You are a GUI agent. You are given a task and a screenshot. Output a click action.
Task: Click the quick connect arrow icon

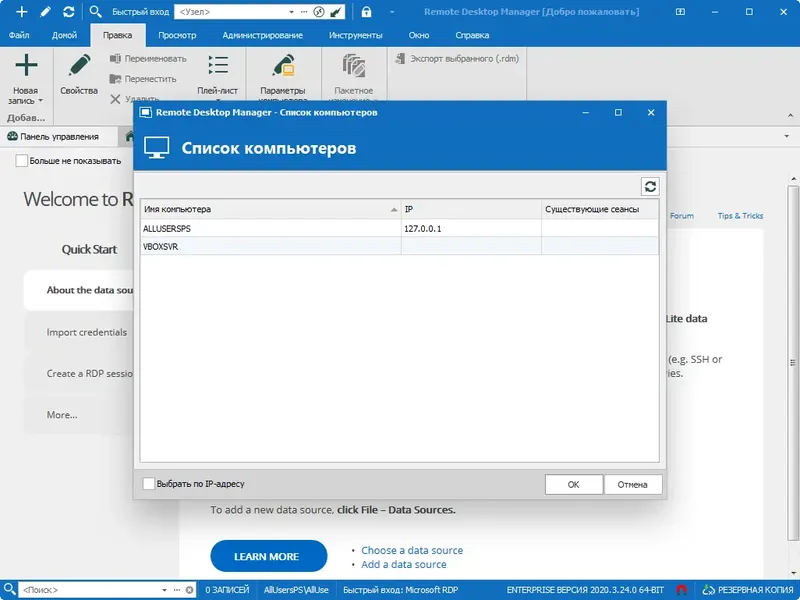[337, 12]
